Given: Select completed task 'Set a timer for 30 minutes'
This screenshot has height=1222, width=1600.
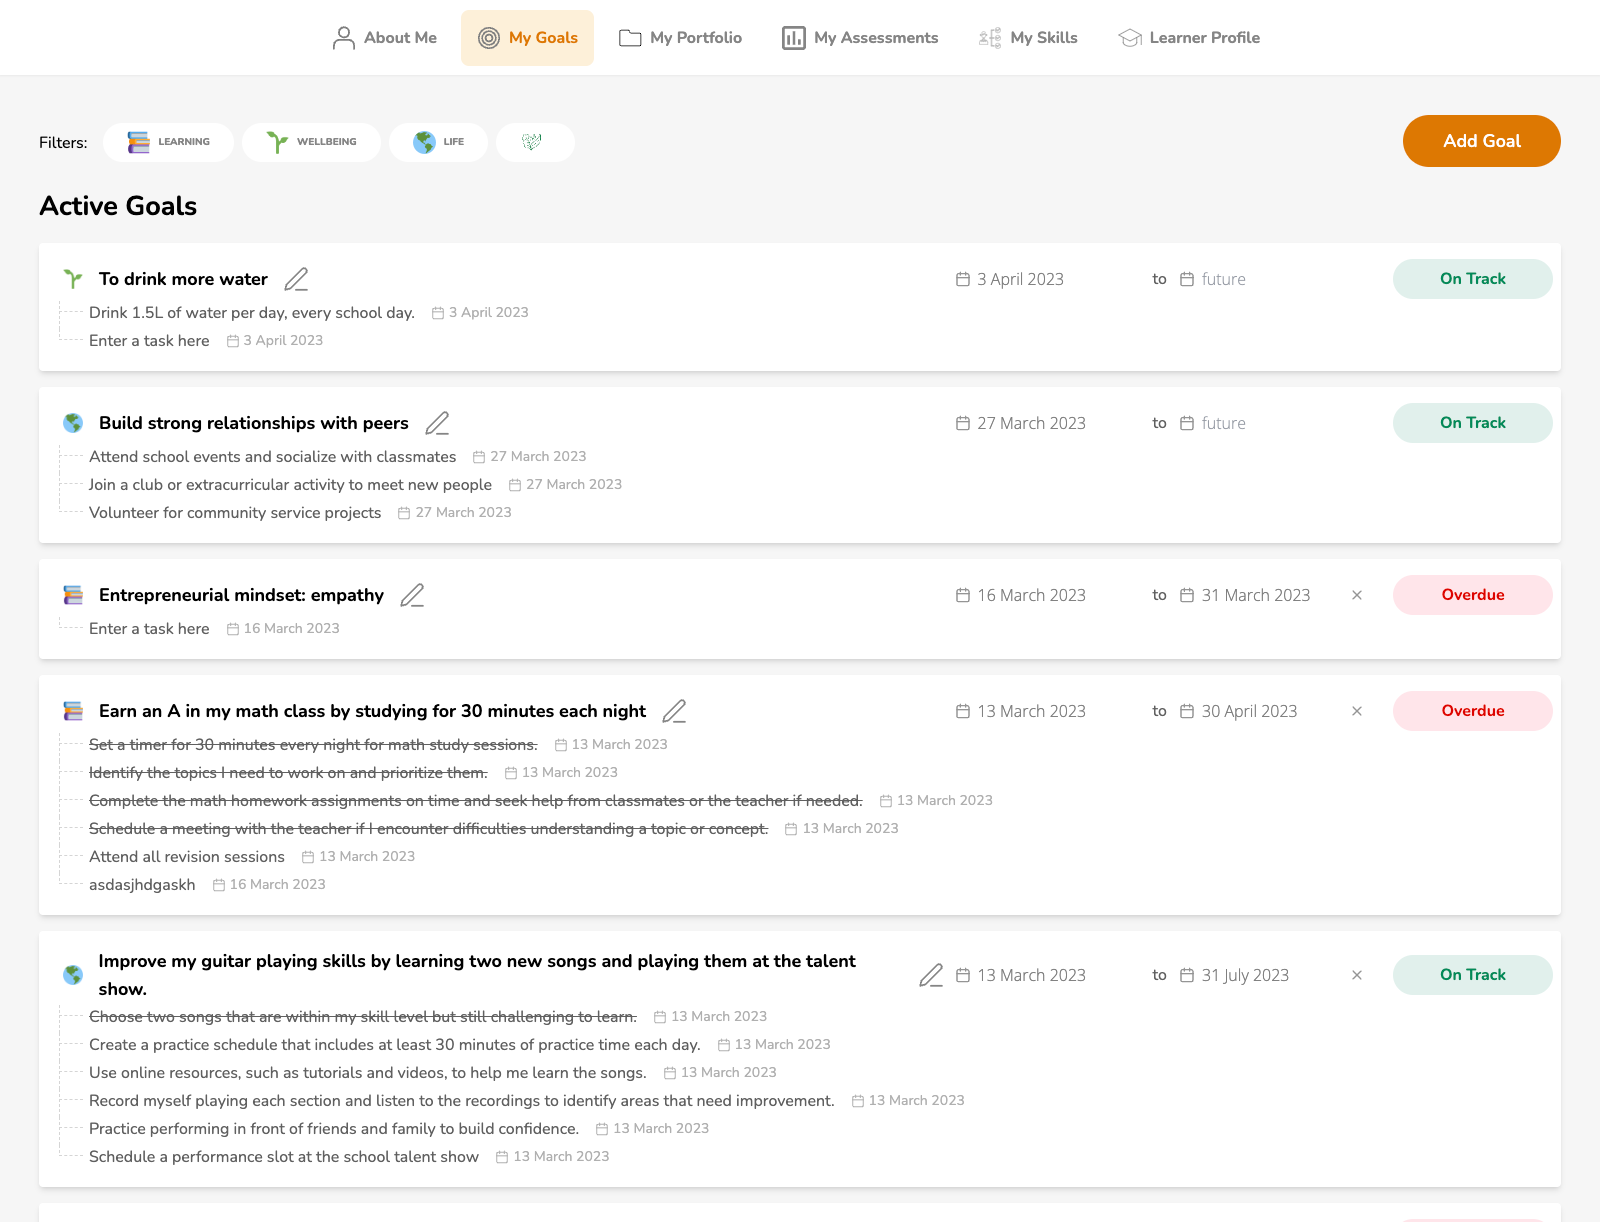Looking at the screenshot, I should click(313, 745).
